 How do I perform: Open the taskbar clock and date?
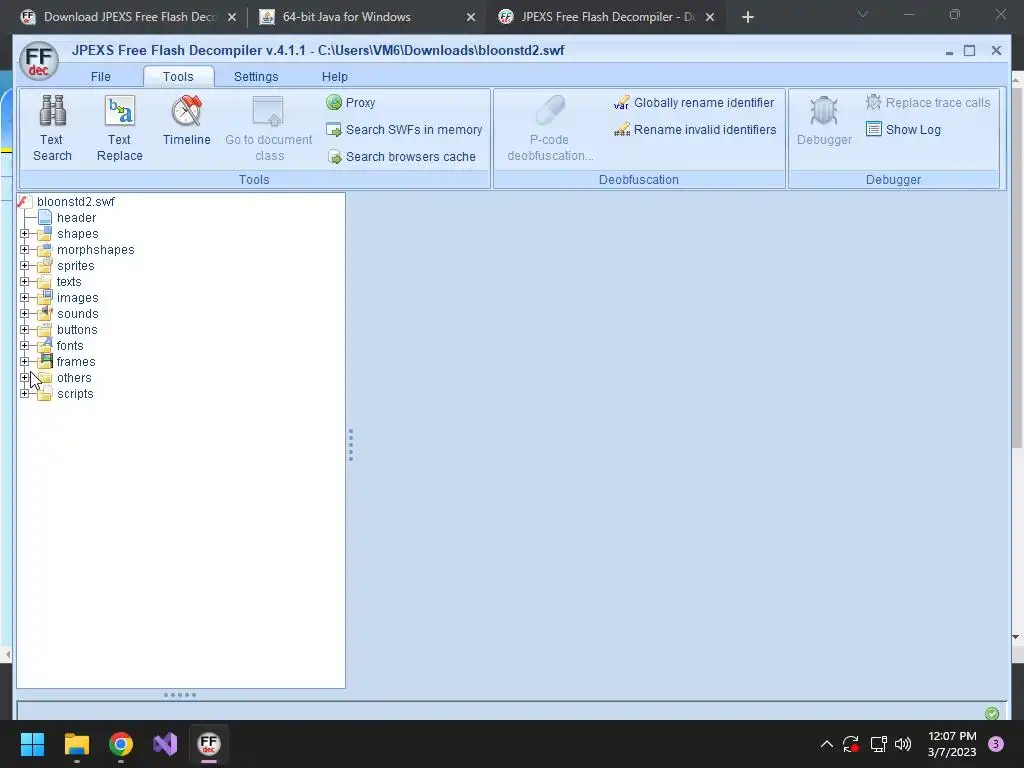point(952,744)
